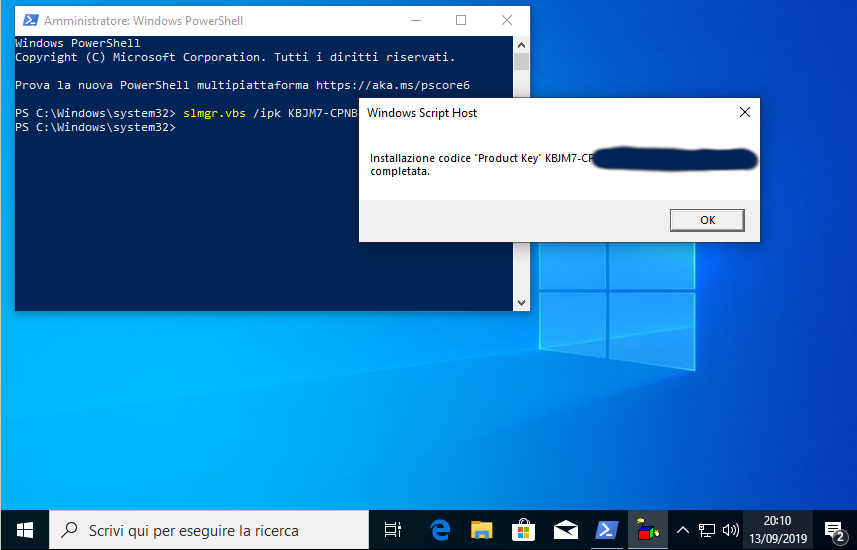Screen dimensions: 857x550
Task: Close the Windows Script Host dialog
Action: 744,112
